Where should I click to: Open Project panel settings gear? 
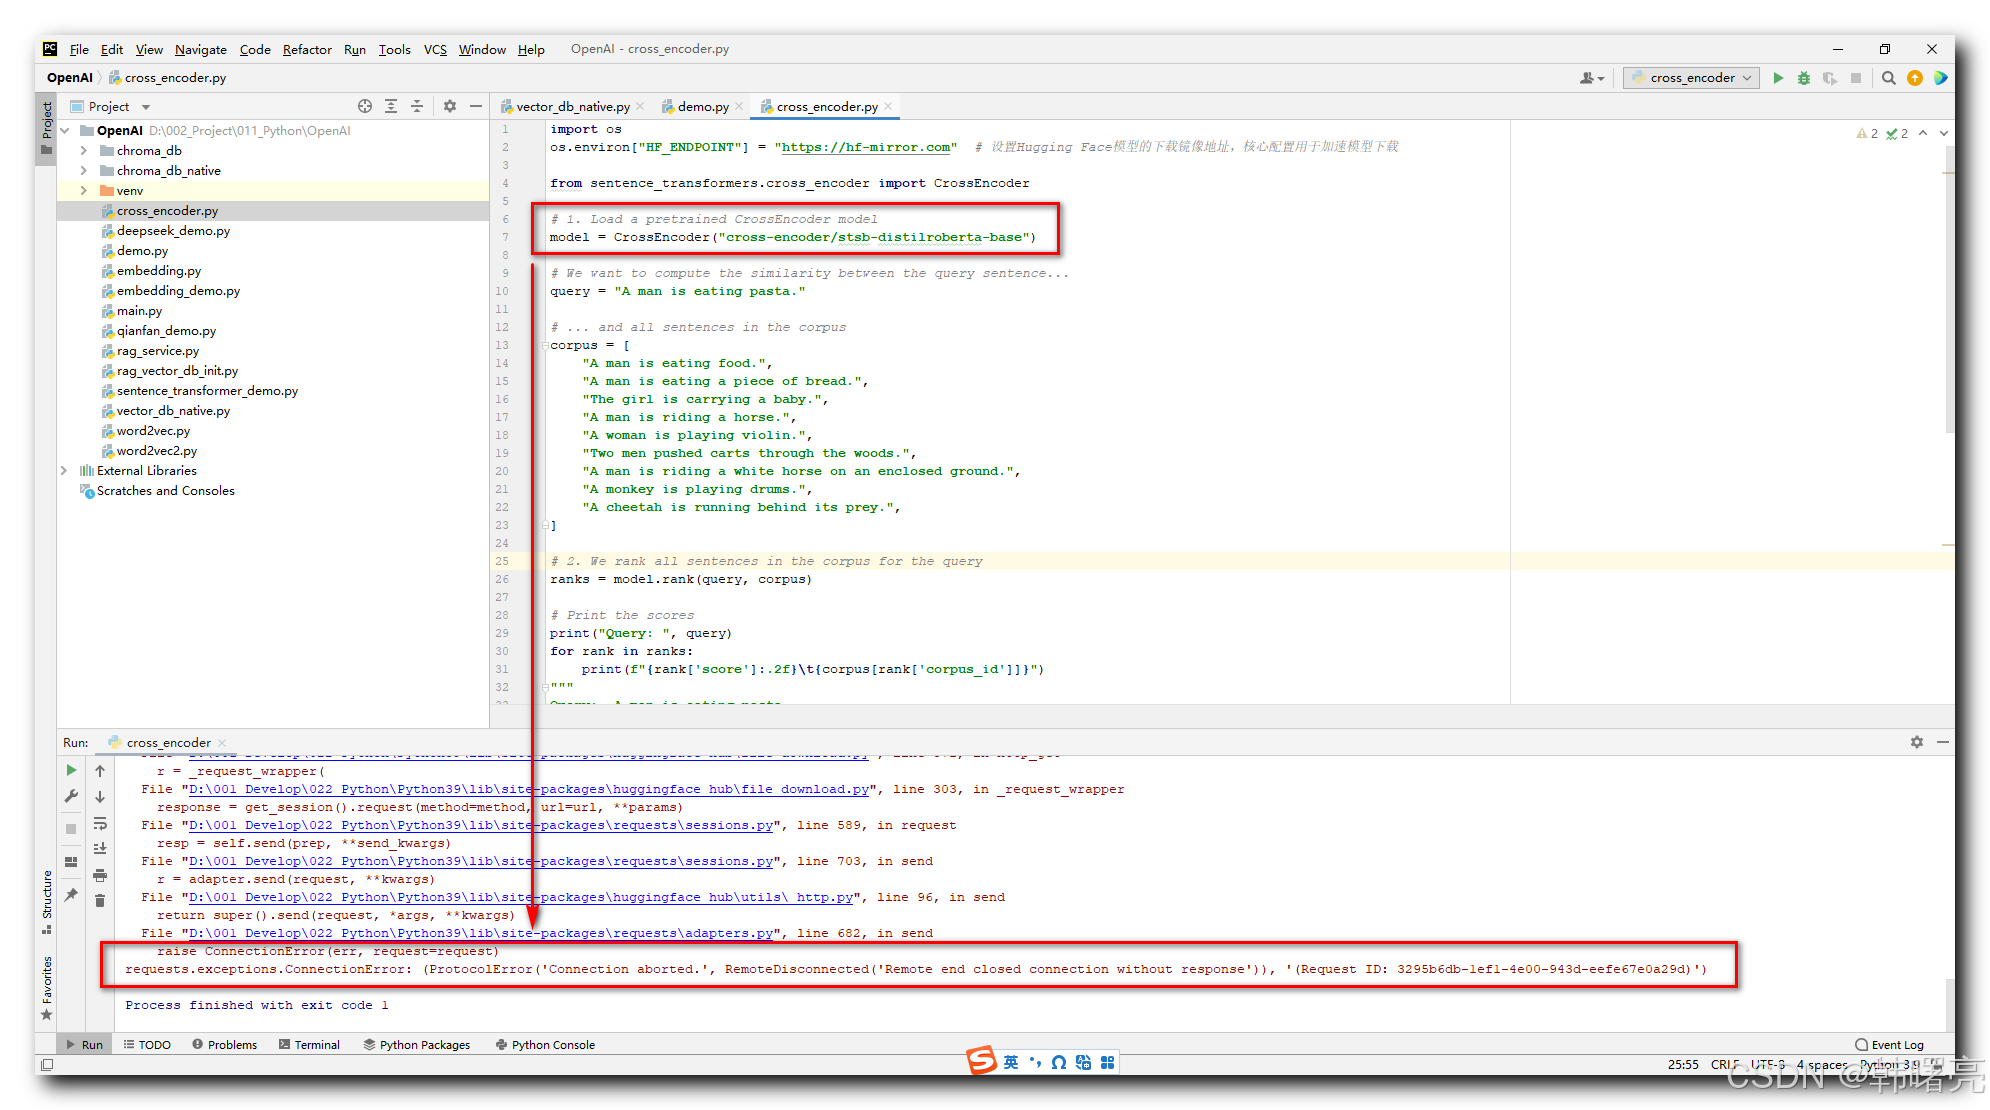[x=450, y=105]
